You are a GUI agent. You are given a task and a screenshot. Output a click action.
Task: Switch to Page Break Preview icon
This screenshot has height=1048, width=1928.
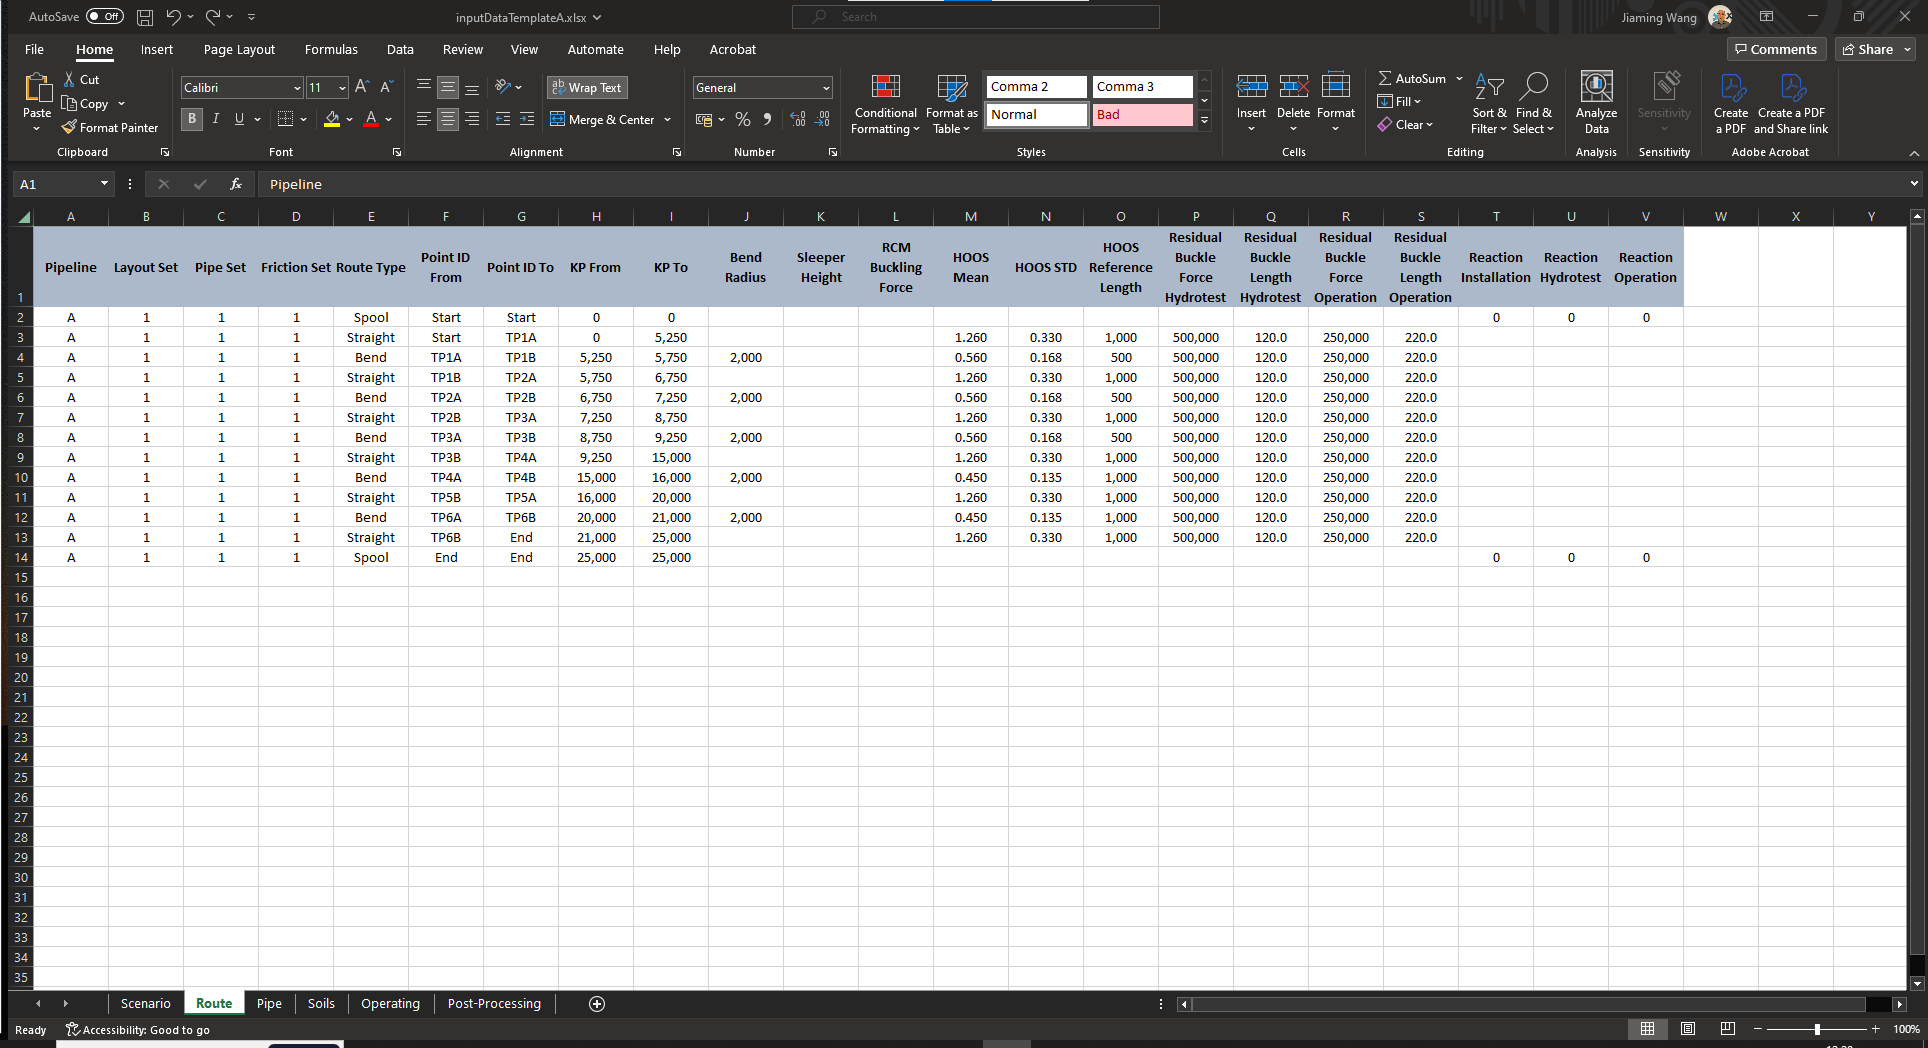[x=1727, y=1029]
